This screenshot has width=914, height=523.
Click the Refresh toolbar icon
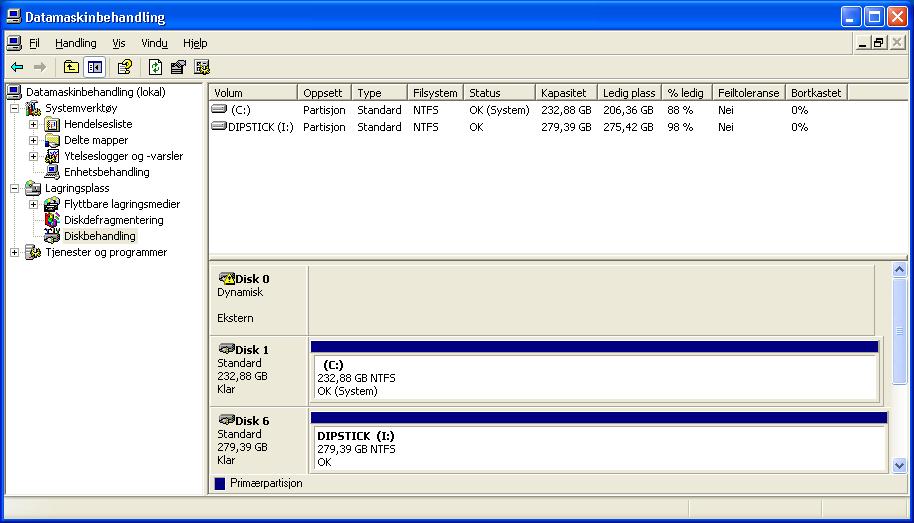pos(155,67)
